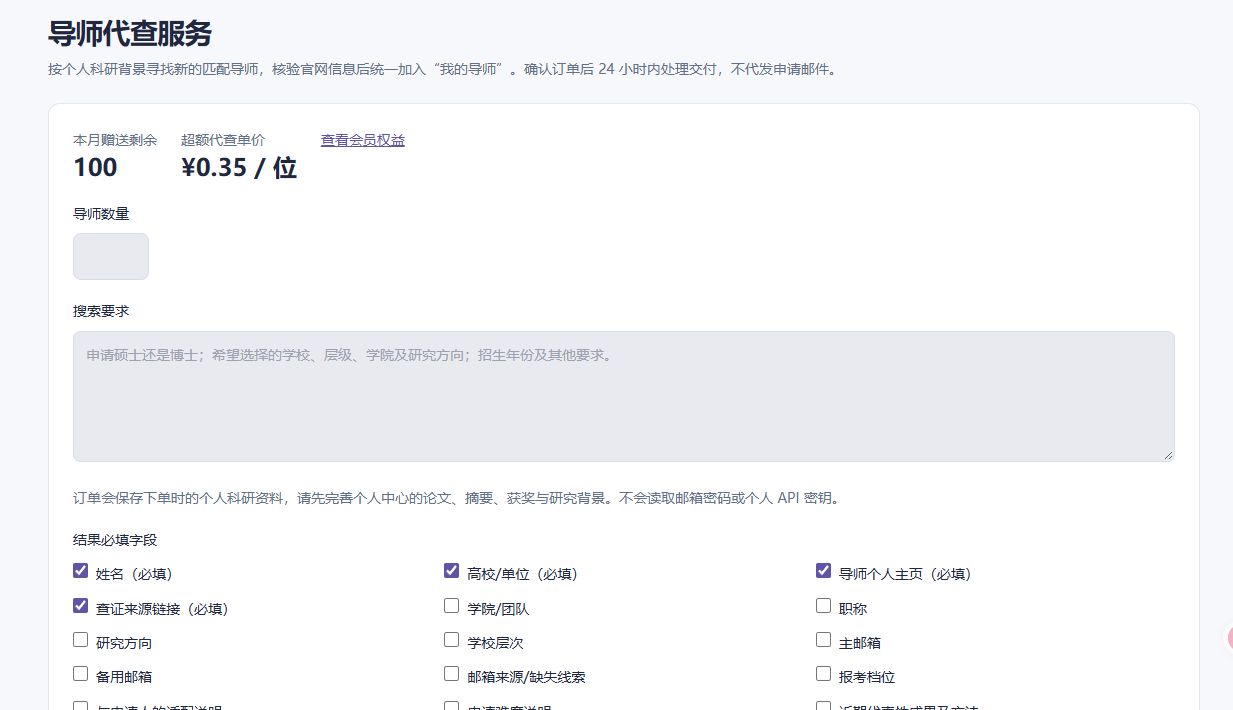Image resolution: width=1233 pixels, height=710 pixels.
Task: Check the 研究方向 field option
Action: (81, 640)
